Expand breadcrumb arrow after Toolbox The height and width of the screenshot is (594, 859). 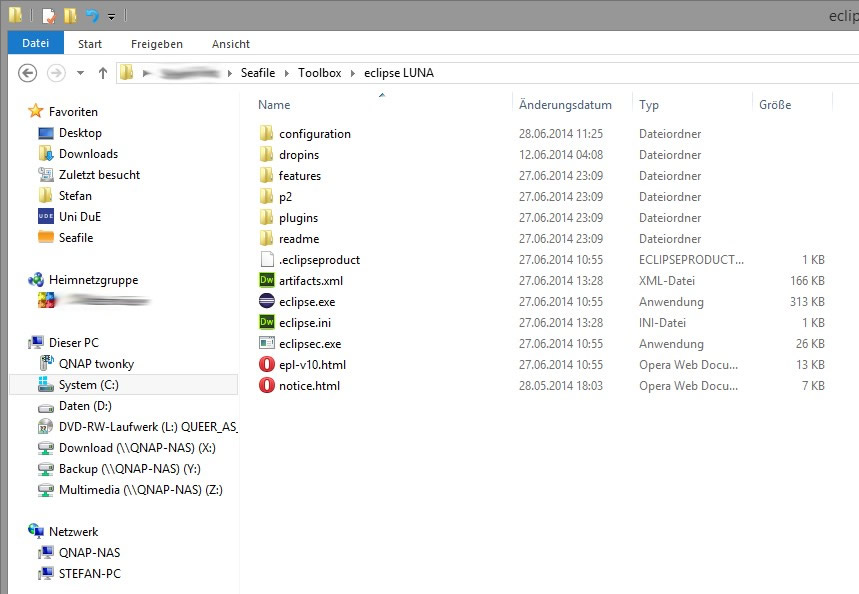click(352, 73)
